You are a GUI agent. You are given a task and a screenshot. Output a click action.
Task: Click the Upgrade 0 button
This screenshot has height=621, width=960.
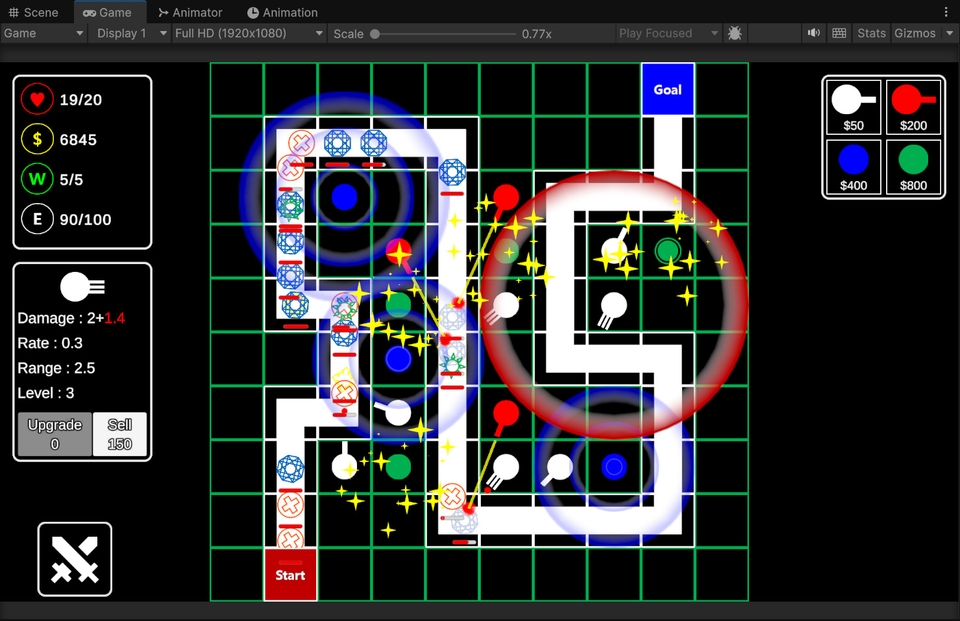[x=54, y=434]
